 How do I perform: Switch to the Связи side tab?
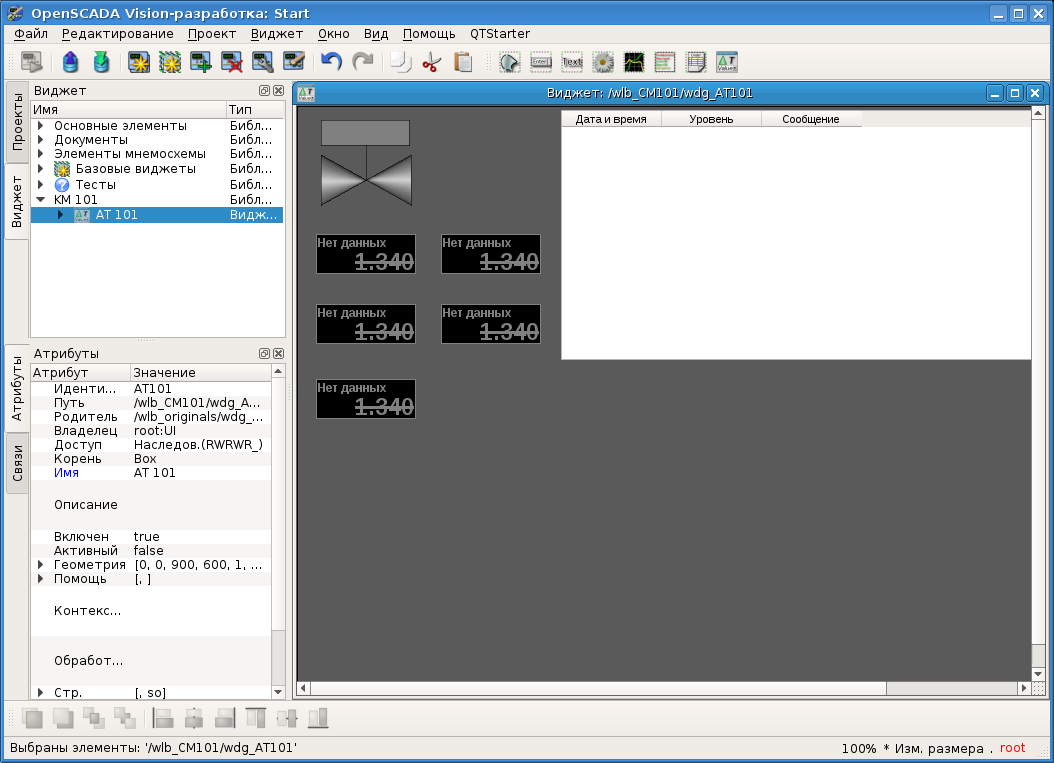tap(17, 464)
